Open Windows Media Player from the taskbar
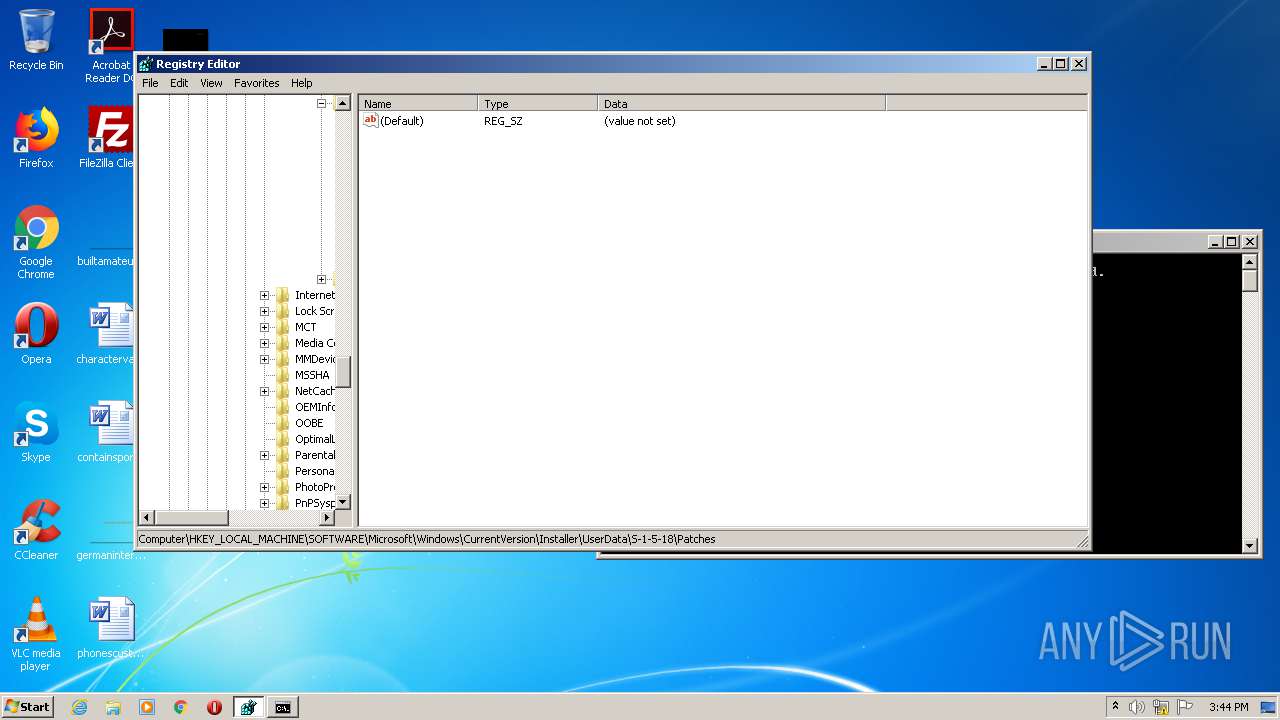Screen dimensions: 1280x720 pyautogui.click(x=147, y=707)
